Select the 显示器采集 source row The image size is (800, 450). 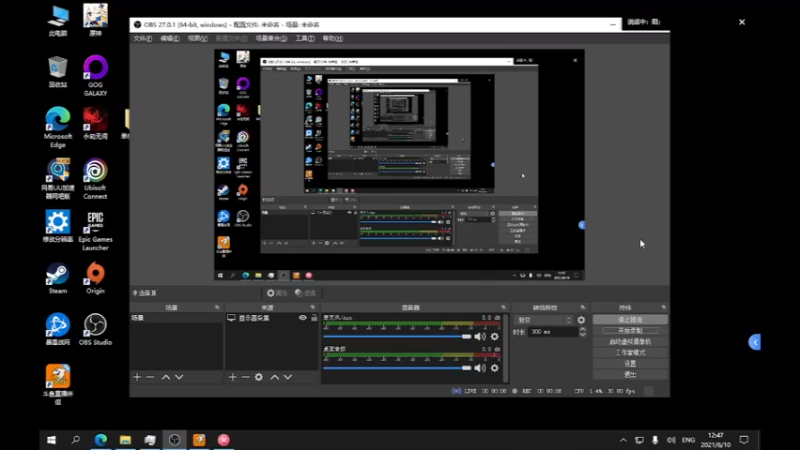pos(272,318)
